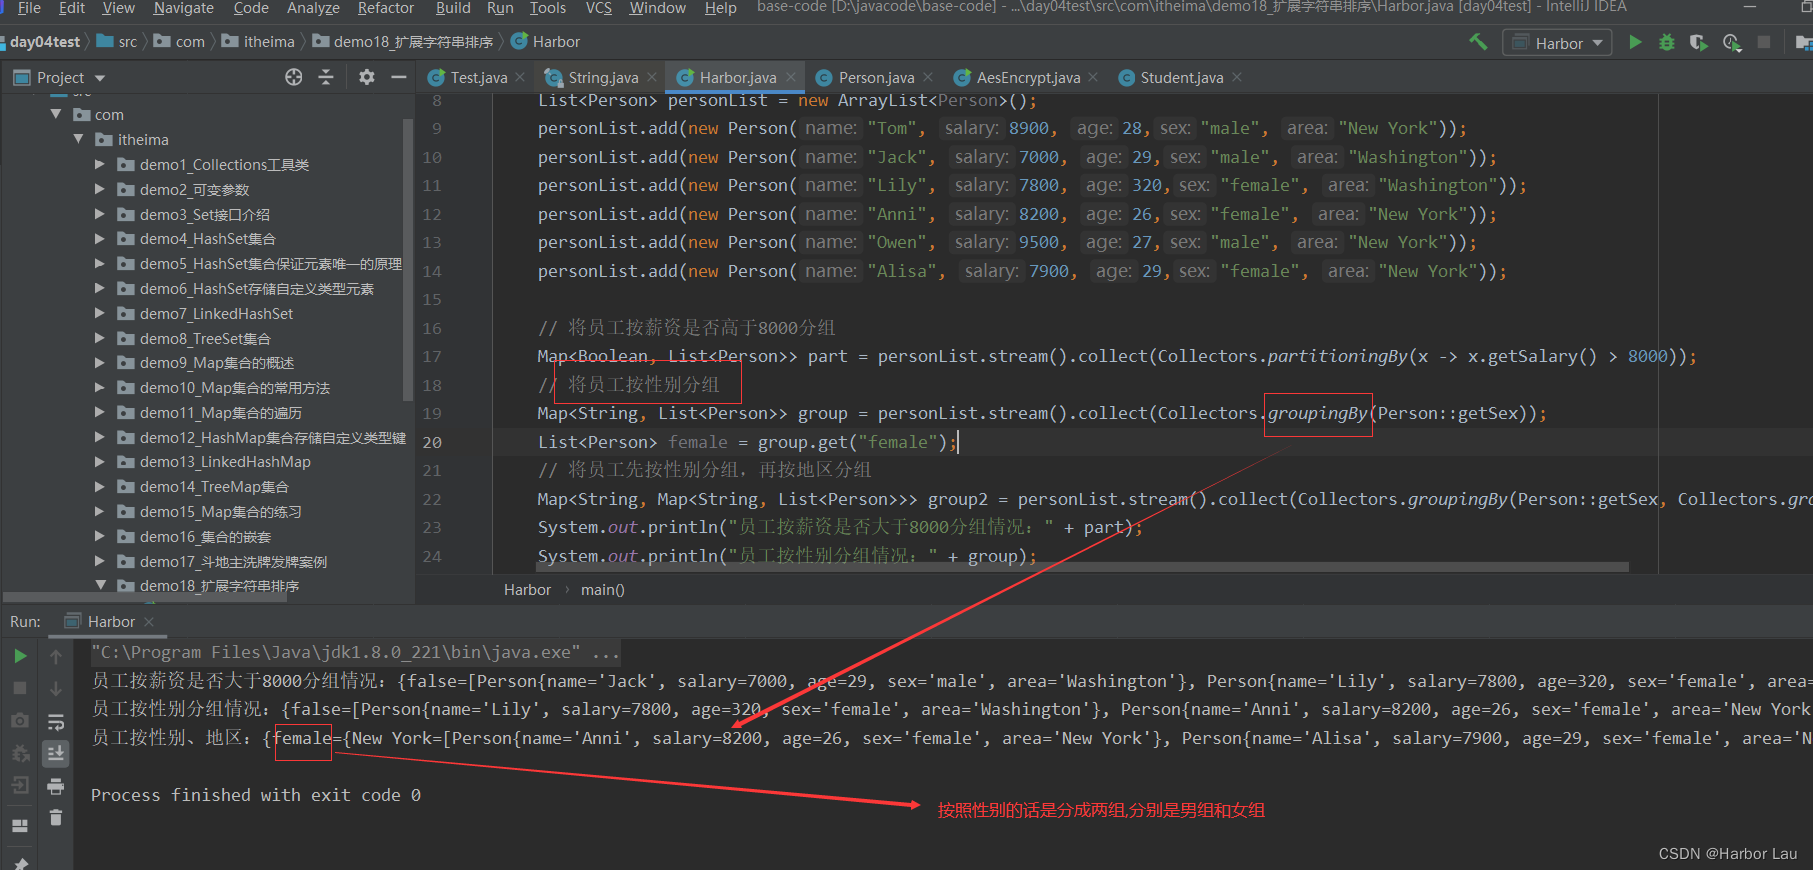Open Project panel gear settings
The width and height of the screenshot is (1813, 870).
(366, 77)
